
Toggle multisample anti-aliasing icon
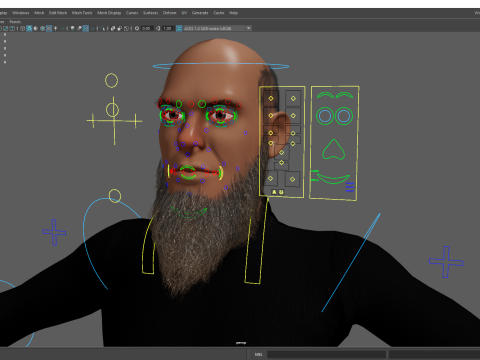click(x=86, y=29)
